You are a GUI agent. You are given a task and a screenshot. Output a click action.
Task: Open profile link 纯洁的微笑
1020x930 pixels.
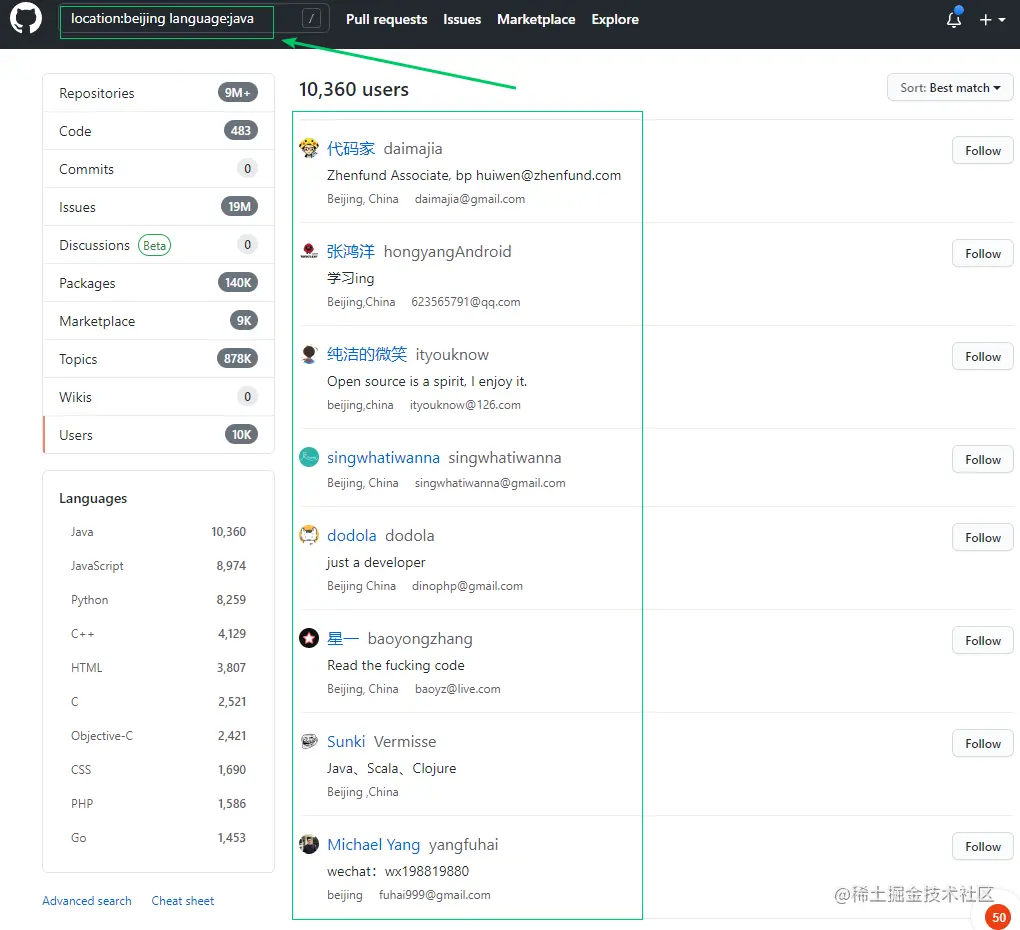(367, 354)
